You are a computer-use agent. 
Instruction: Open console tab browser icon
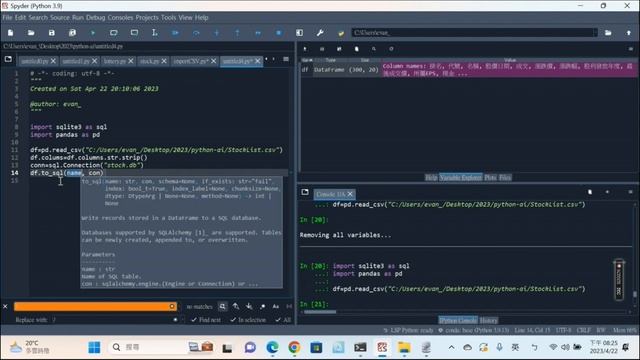pos(305,192)
